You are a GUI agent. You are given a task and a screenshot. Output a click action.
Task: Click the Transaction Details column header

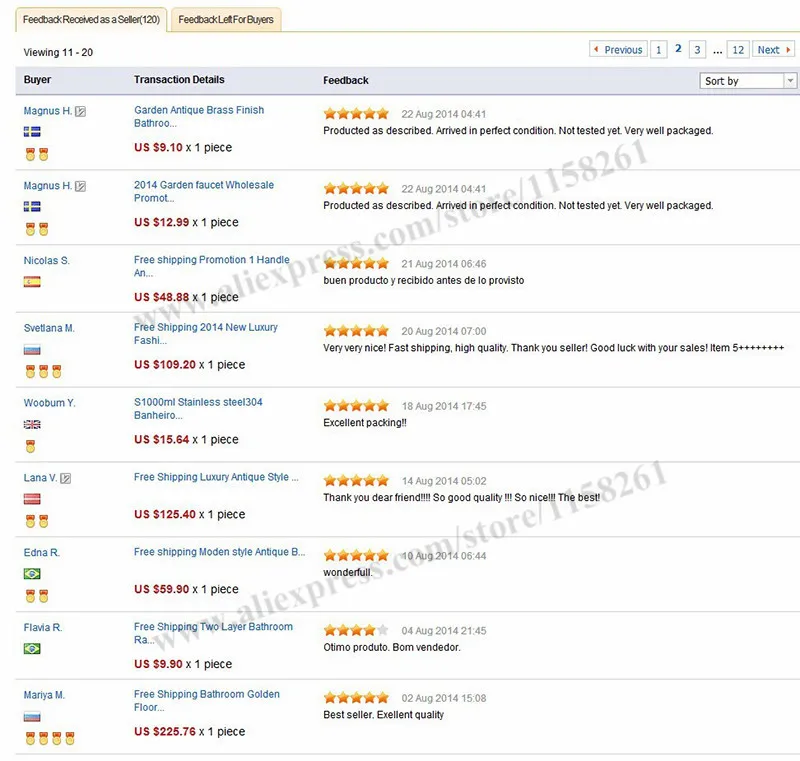click(x=179, y=80)
